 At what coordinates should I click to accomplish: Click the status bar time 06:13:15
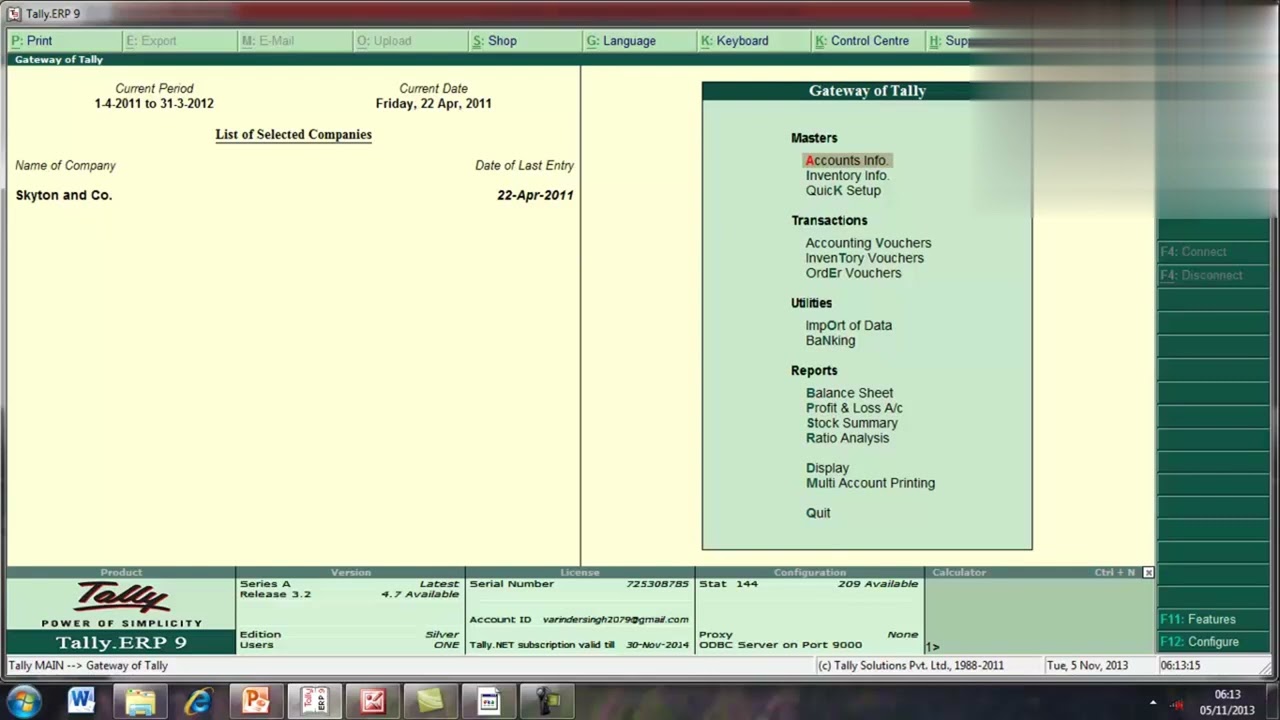click(1181, 665)
